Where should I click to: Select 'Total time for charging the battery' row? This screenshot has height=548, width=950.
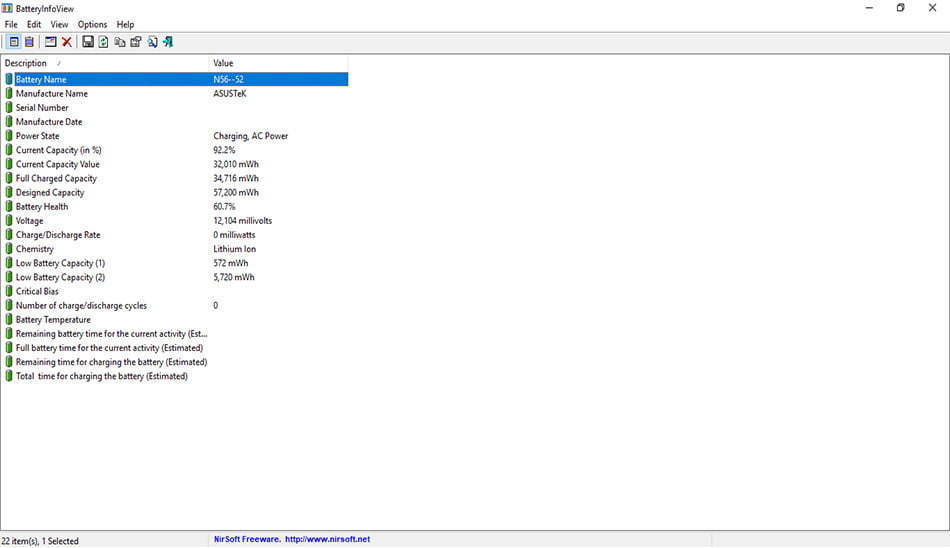tap(176, 376)
